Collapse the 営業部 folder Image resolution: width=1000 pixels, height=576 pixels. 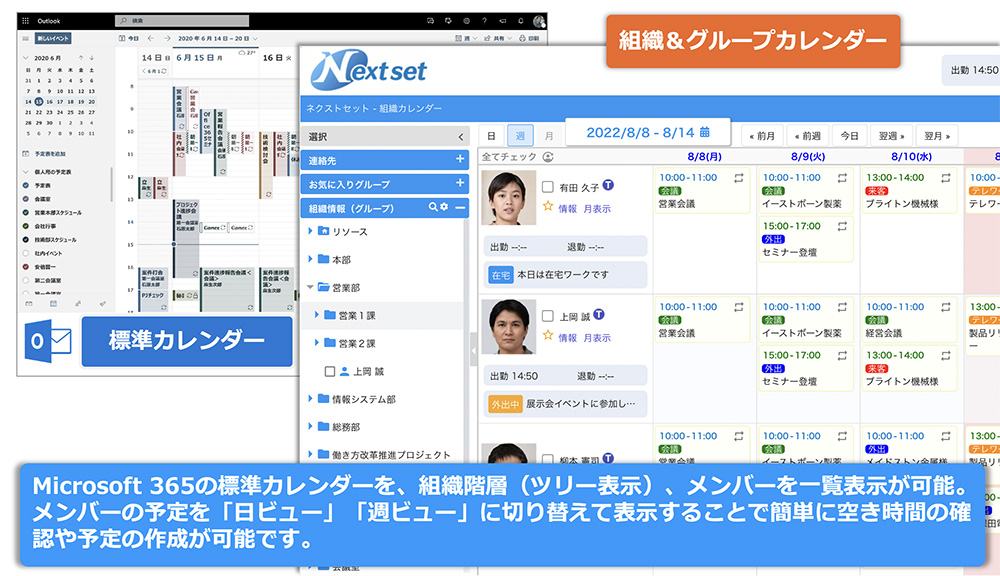click(311, 287)
